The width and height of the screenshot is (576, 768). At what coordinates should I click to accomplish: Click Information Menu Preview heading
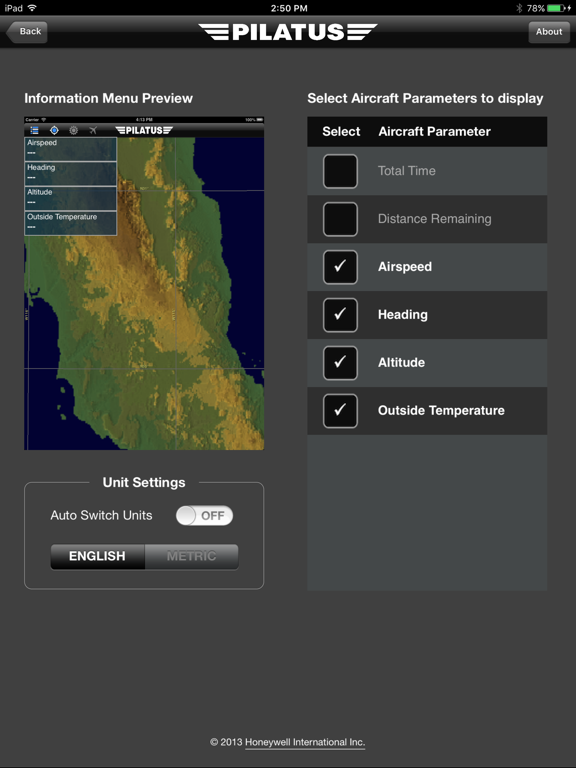[108, 98]
